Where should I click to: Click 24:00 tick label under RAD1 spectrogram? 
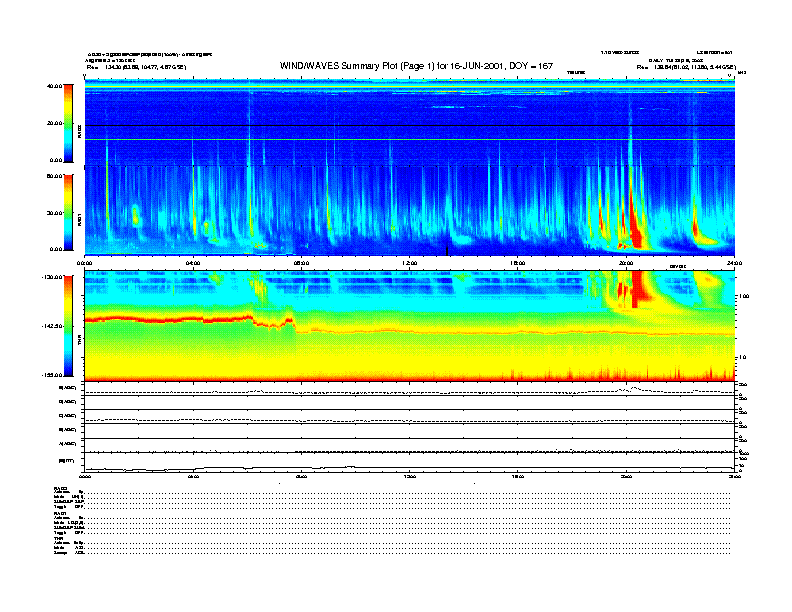pyautogui.click(x=734, y=263)
